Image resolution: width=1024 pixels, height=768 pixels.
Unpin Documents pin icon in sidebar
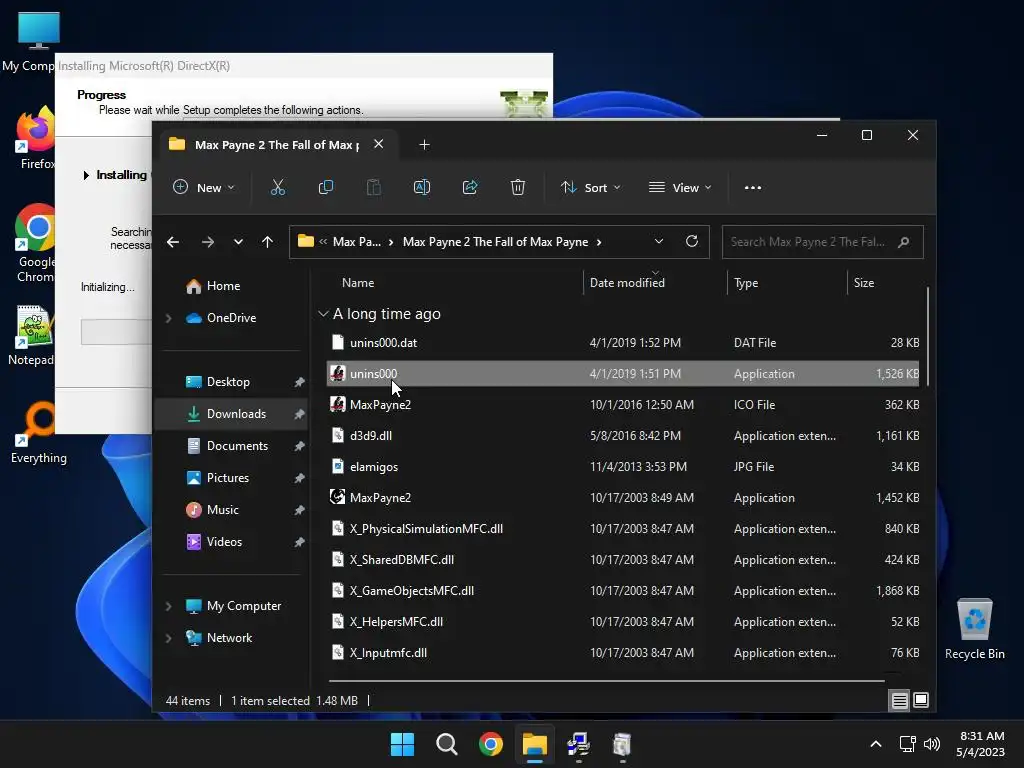pos(299,446)
